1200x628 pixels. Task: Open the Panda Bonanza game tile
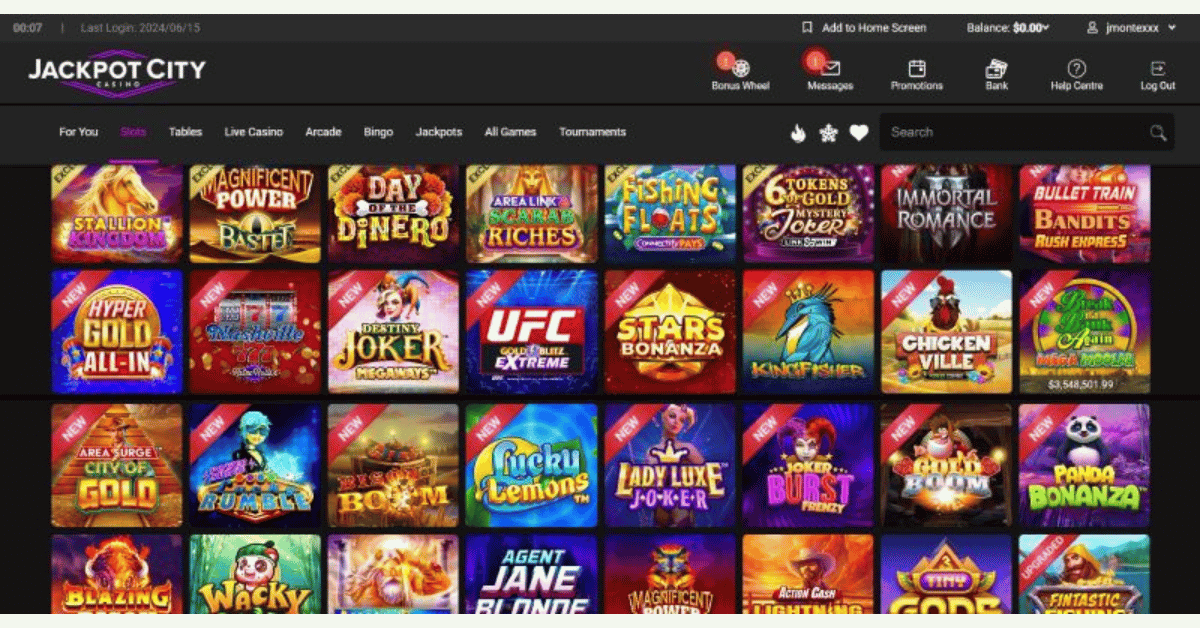pos(1084,465)
